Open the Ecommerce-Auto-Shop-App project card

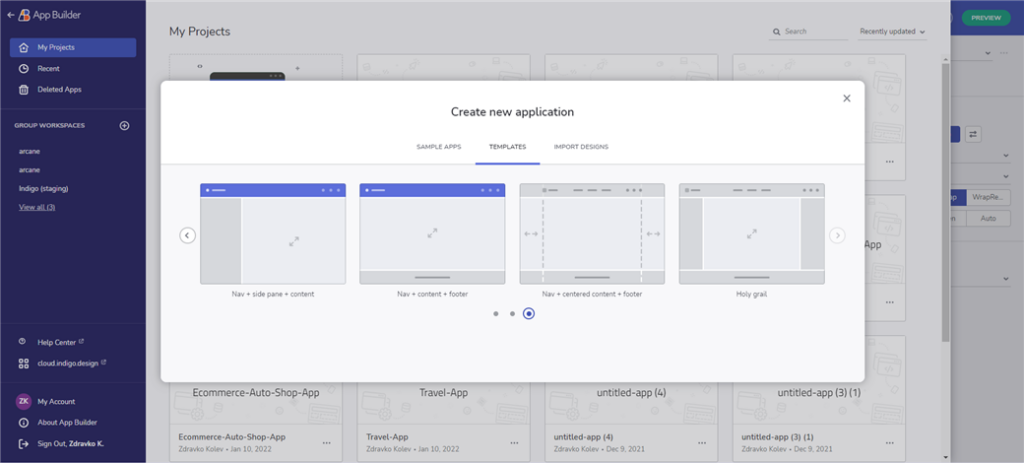point(256,420)
